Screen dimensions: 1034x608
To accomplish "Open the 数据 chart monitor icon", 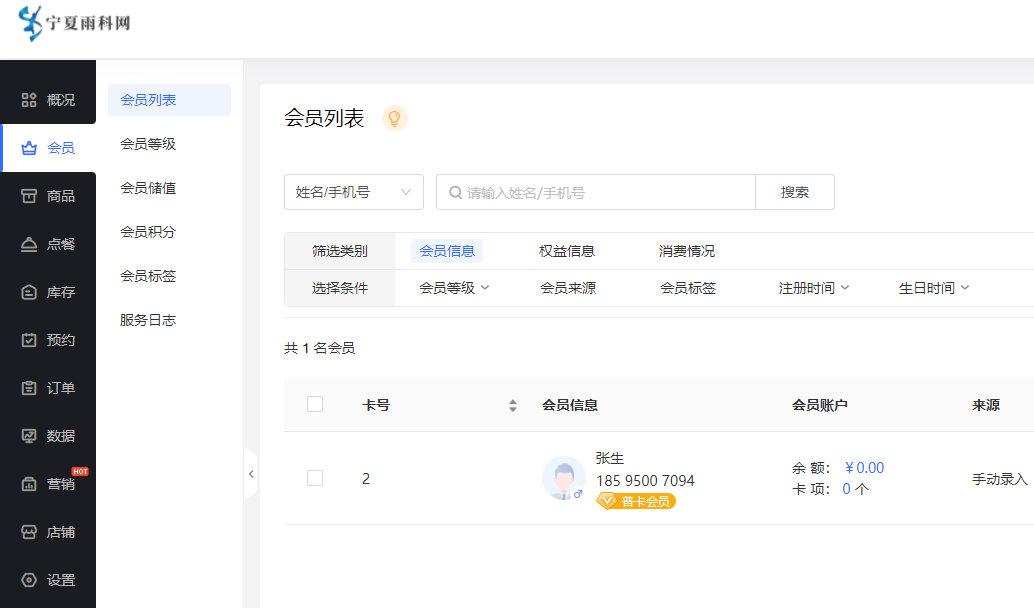I will coord(29,436).
